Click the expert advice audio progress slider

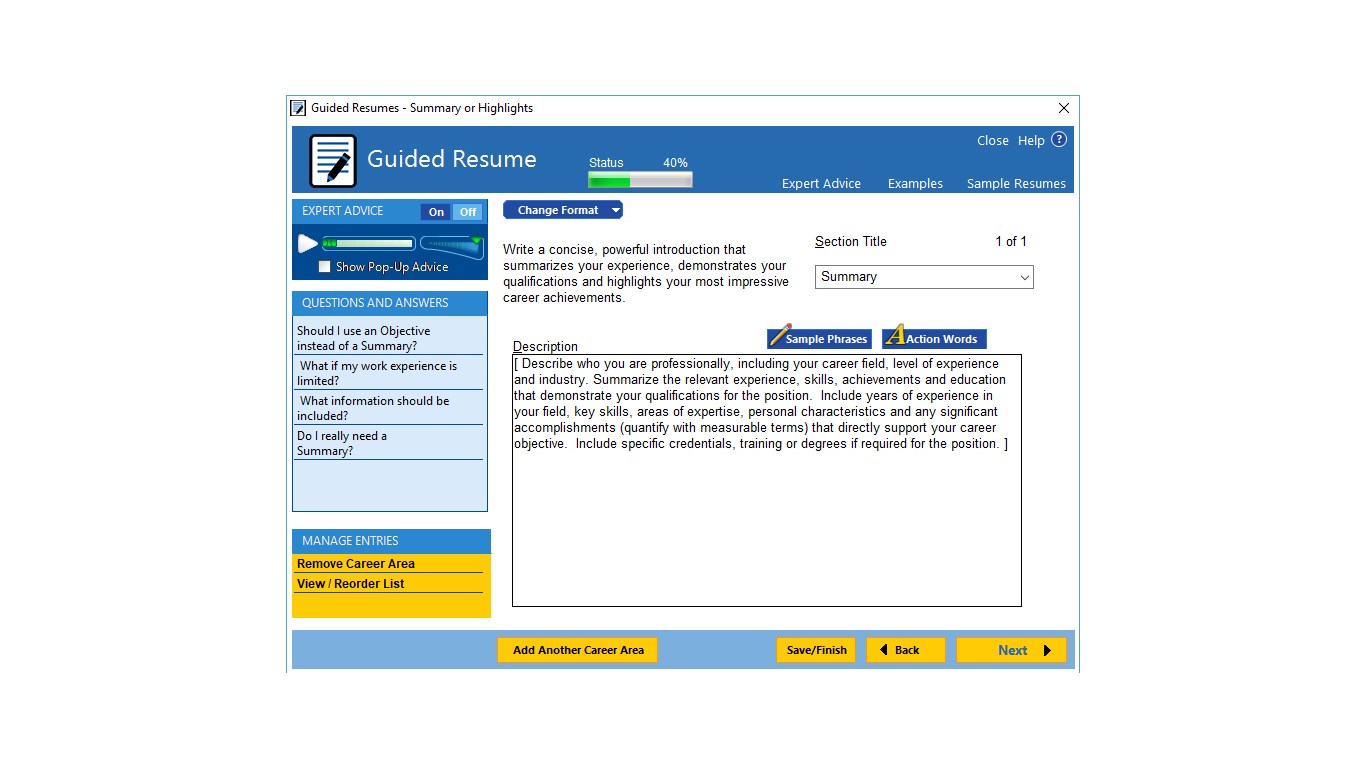tap(368, 243)
